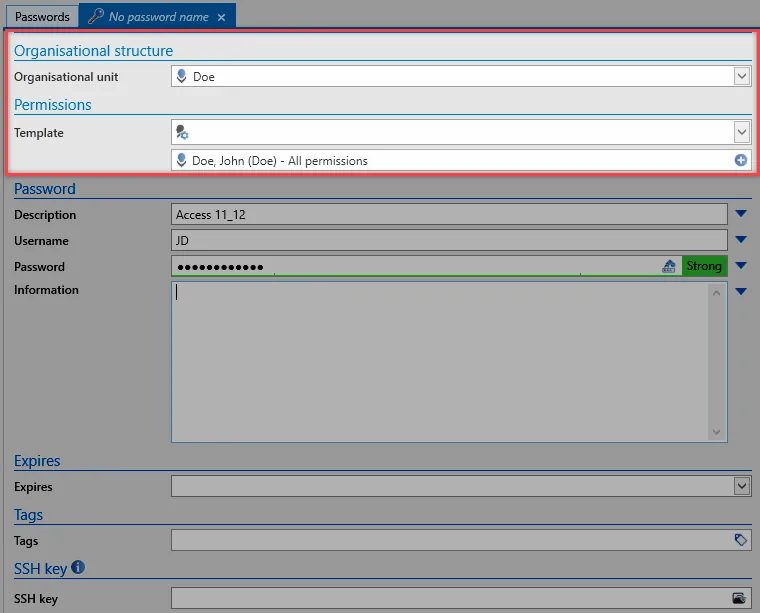Viewport: 760px width, 613px height.
Task: Click the key icon on the password tab
Action: coord(95,16)
